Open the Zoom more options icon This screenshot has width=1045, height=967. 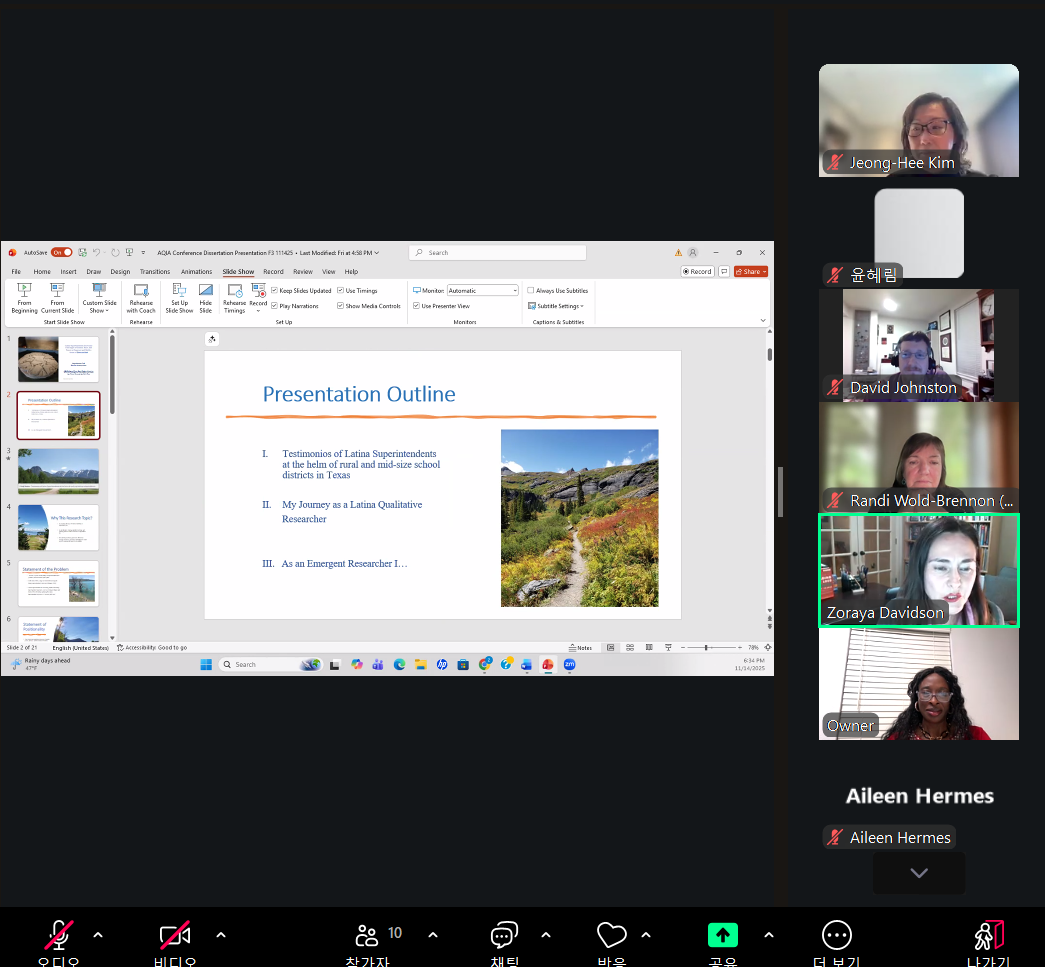pos(837,935)
